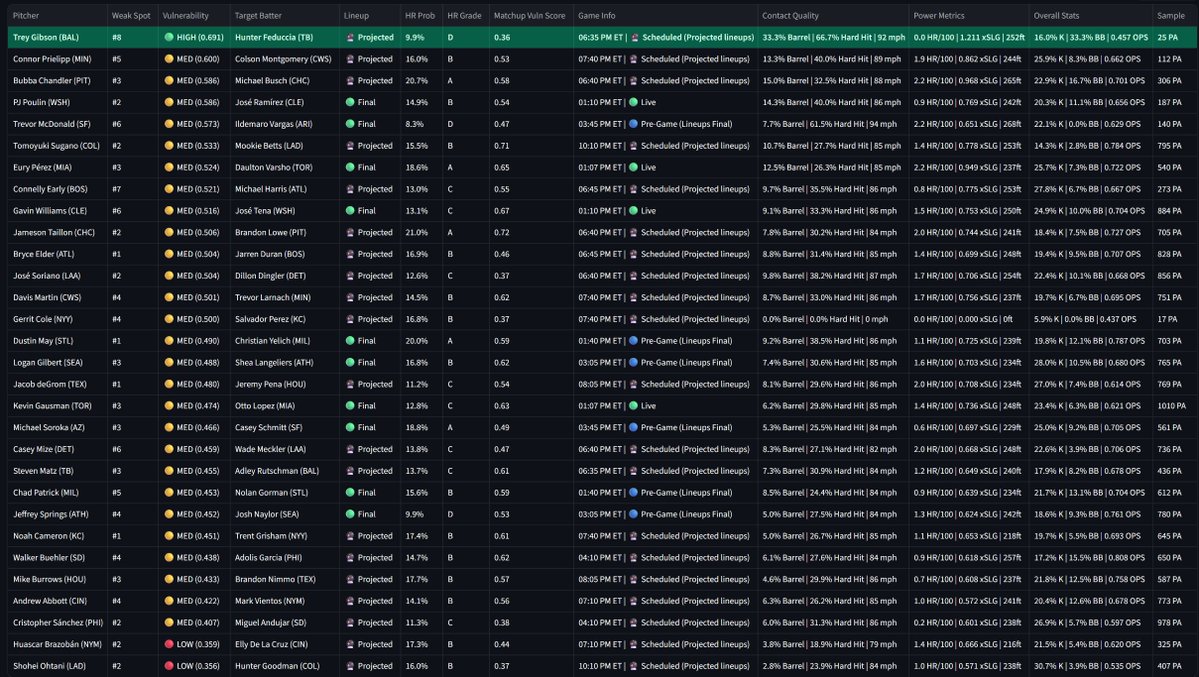Click target batter Adley Rutschman (BAL)
The image size is (1199, 677).
click(x=277, y=470)
